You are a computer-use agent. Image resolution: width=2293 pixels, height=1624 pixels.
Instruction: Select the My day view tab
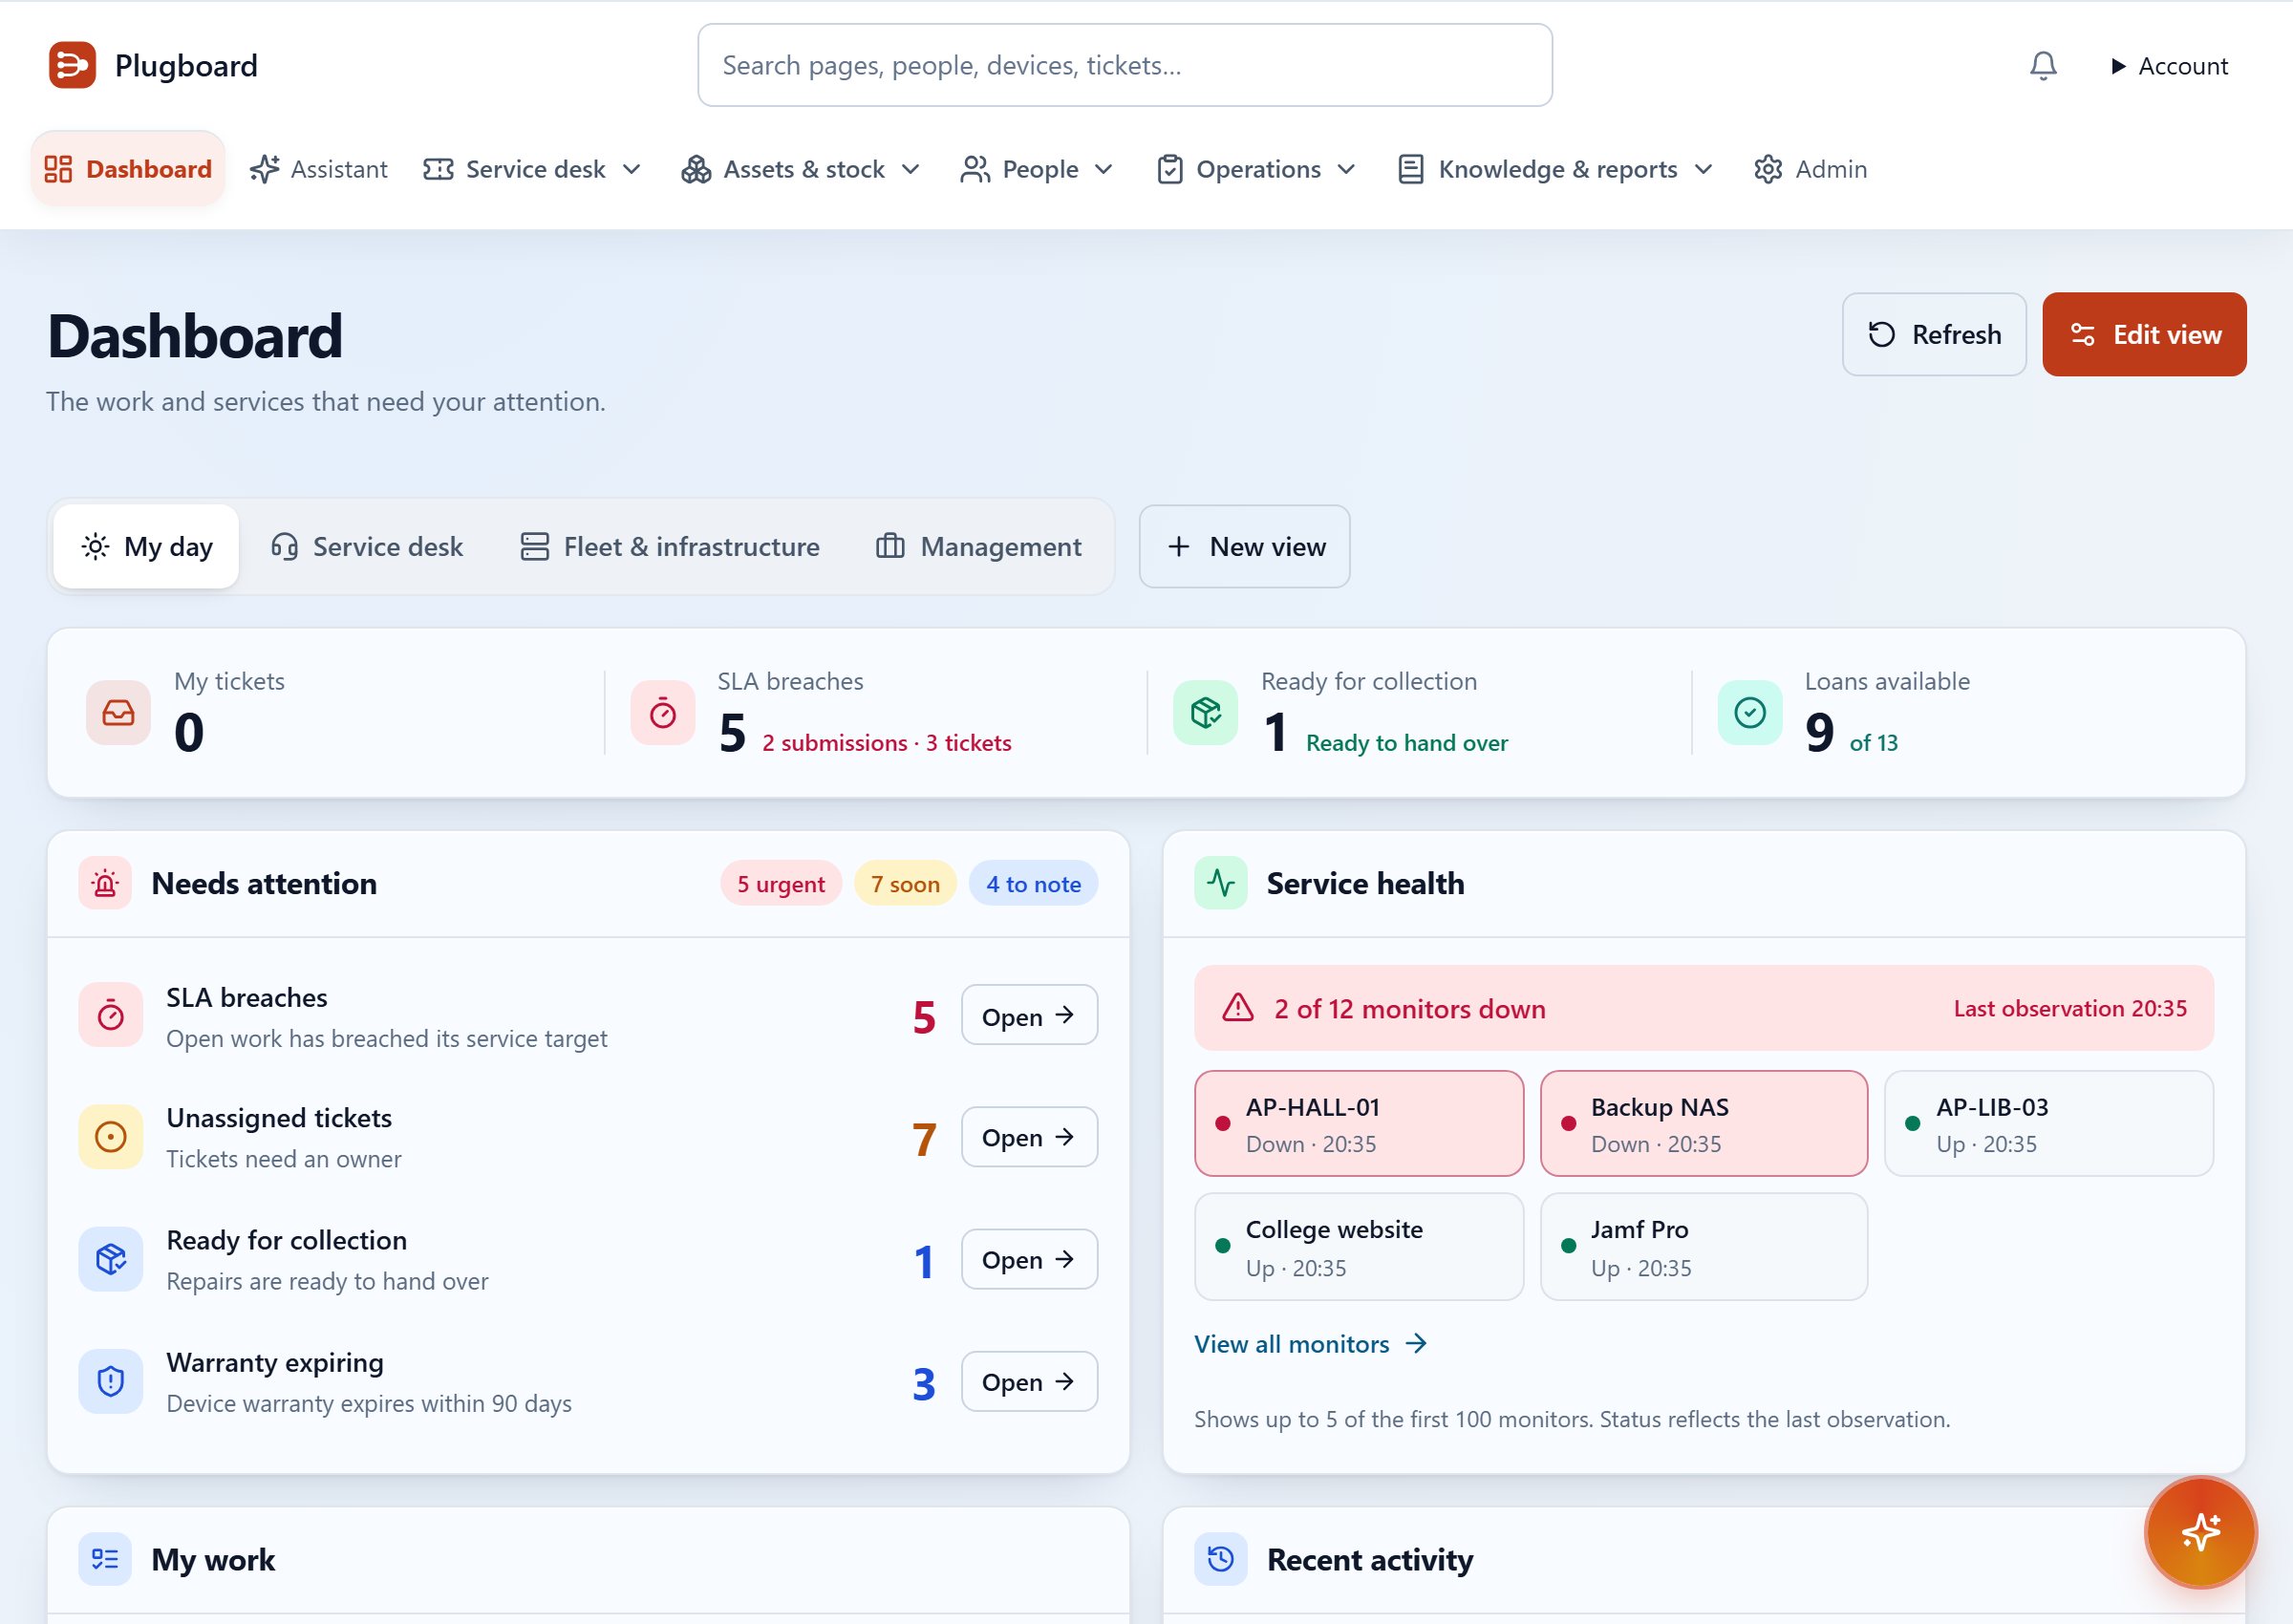[x=146, y=547]
